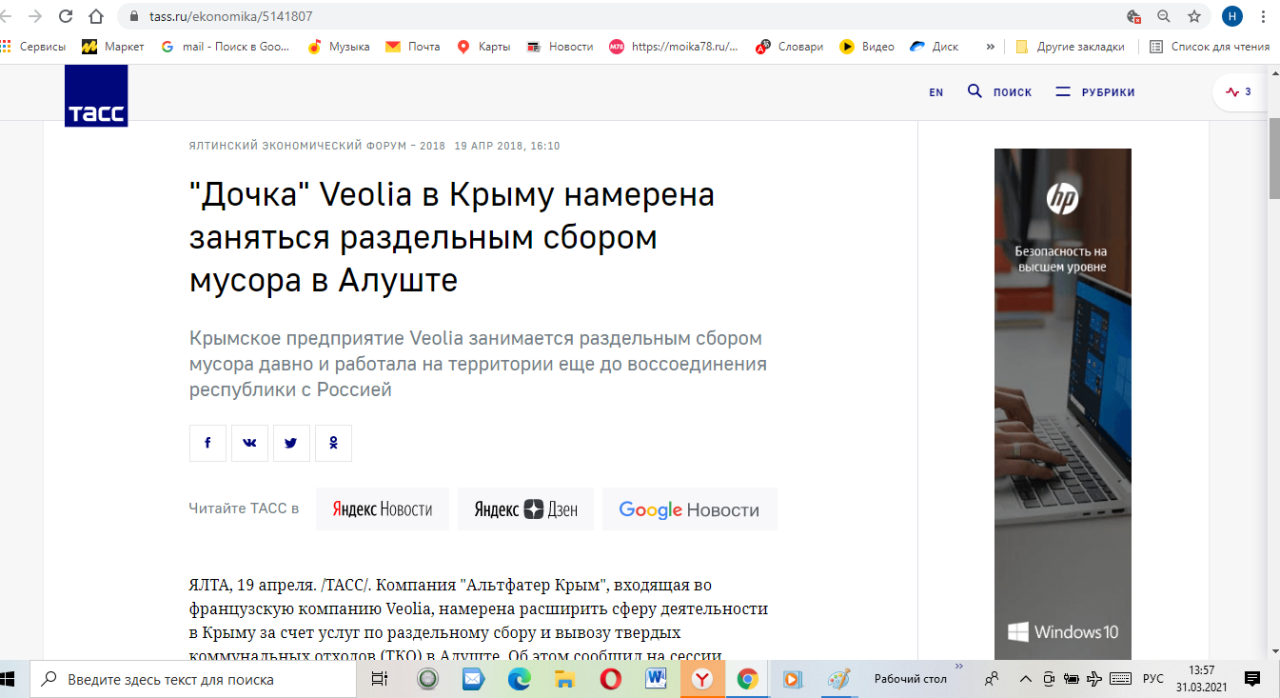
Task: Open Словари bookmark
Action: [789, 46]
